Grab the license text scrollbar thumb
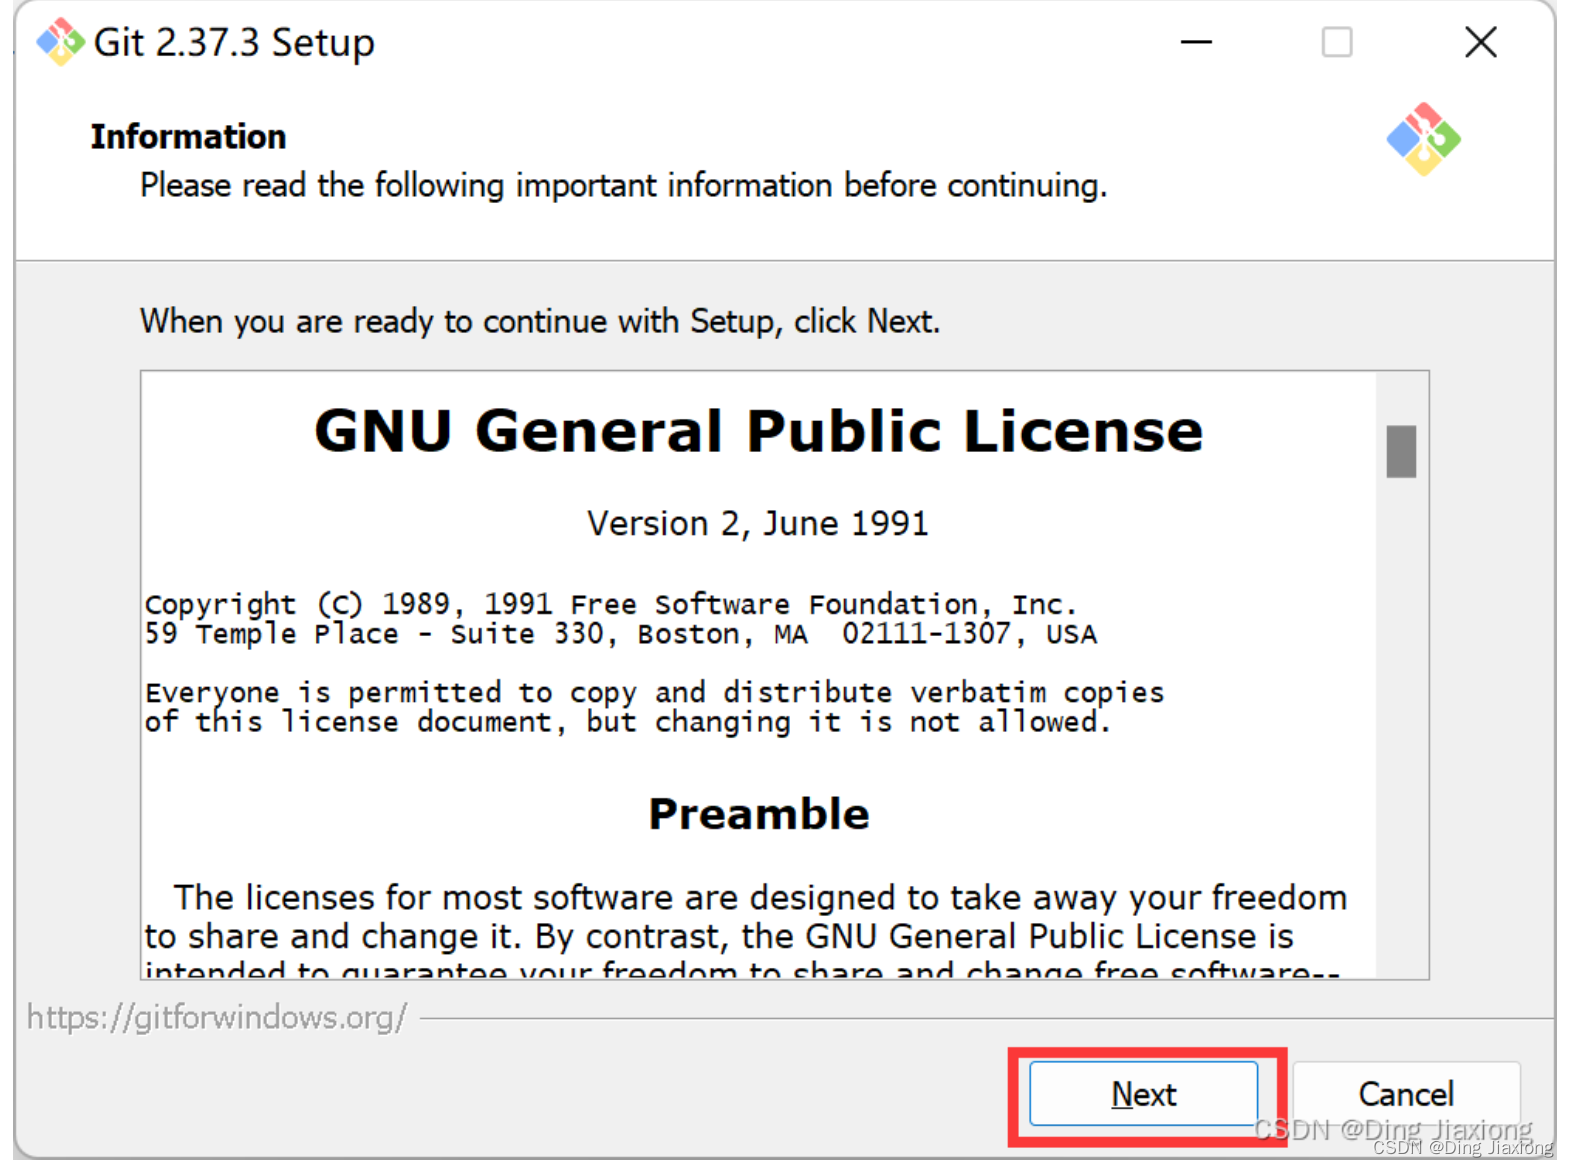This screenshot has height=1167, width=1569. coord(1401,451)
